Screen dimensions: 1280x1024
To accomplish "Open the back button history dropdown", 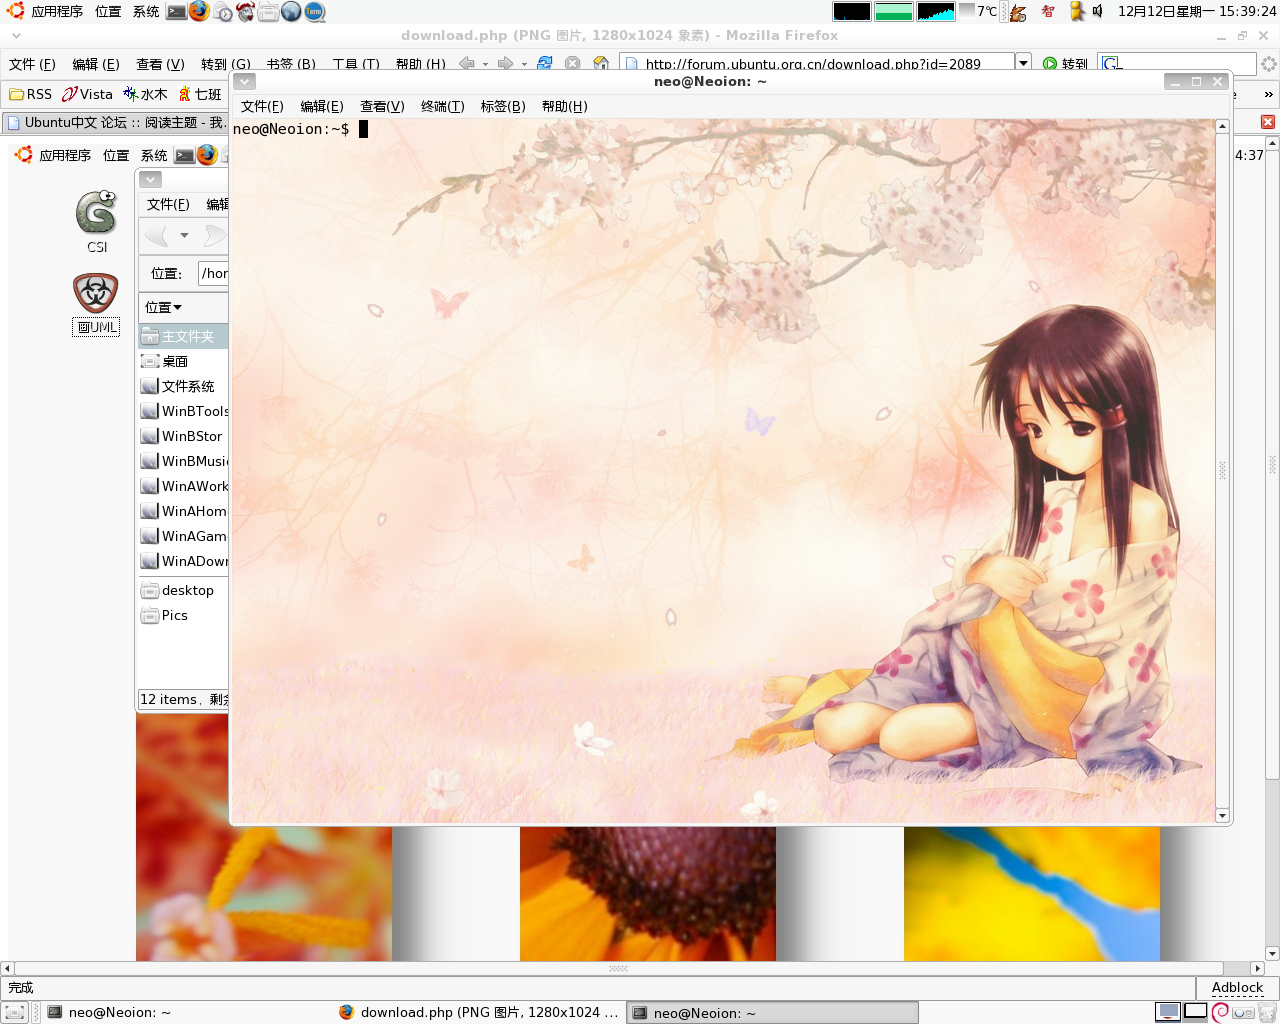I will (486, 64).
